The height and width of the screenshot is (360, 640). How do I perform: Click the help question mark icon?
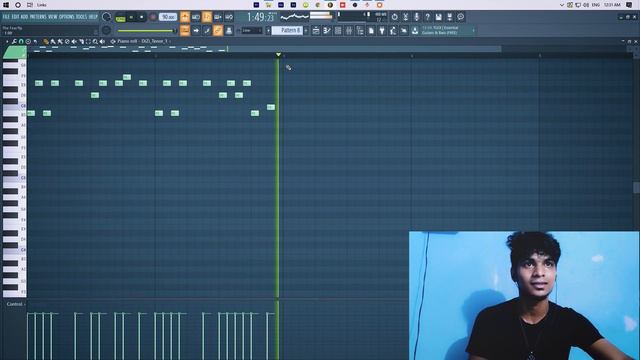pyautogui.click(x=427, y=17)
